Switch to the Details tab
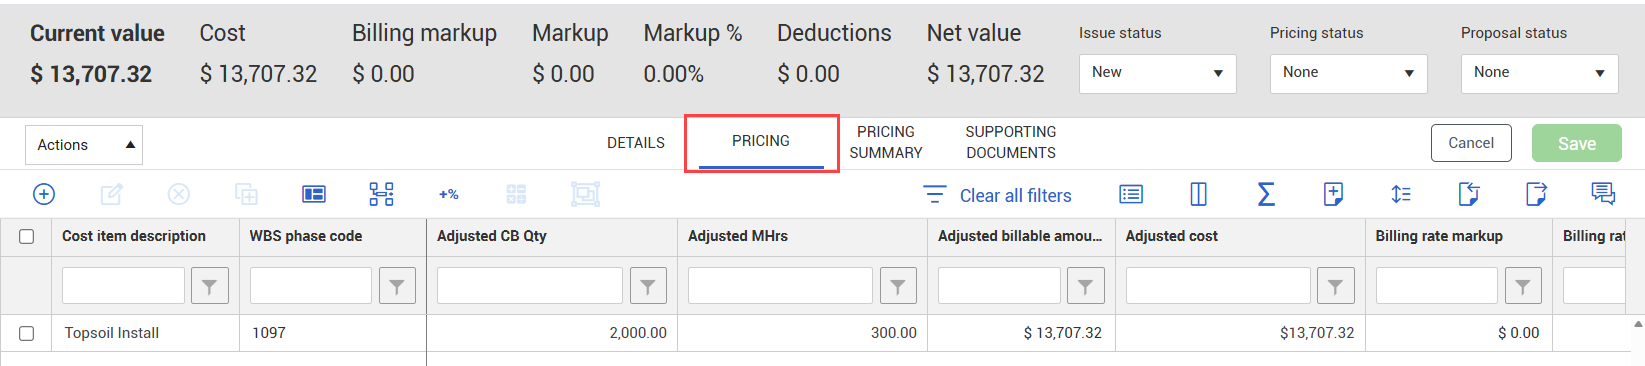The width and height of the screenshot is (1645, 366). 636,143
